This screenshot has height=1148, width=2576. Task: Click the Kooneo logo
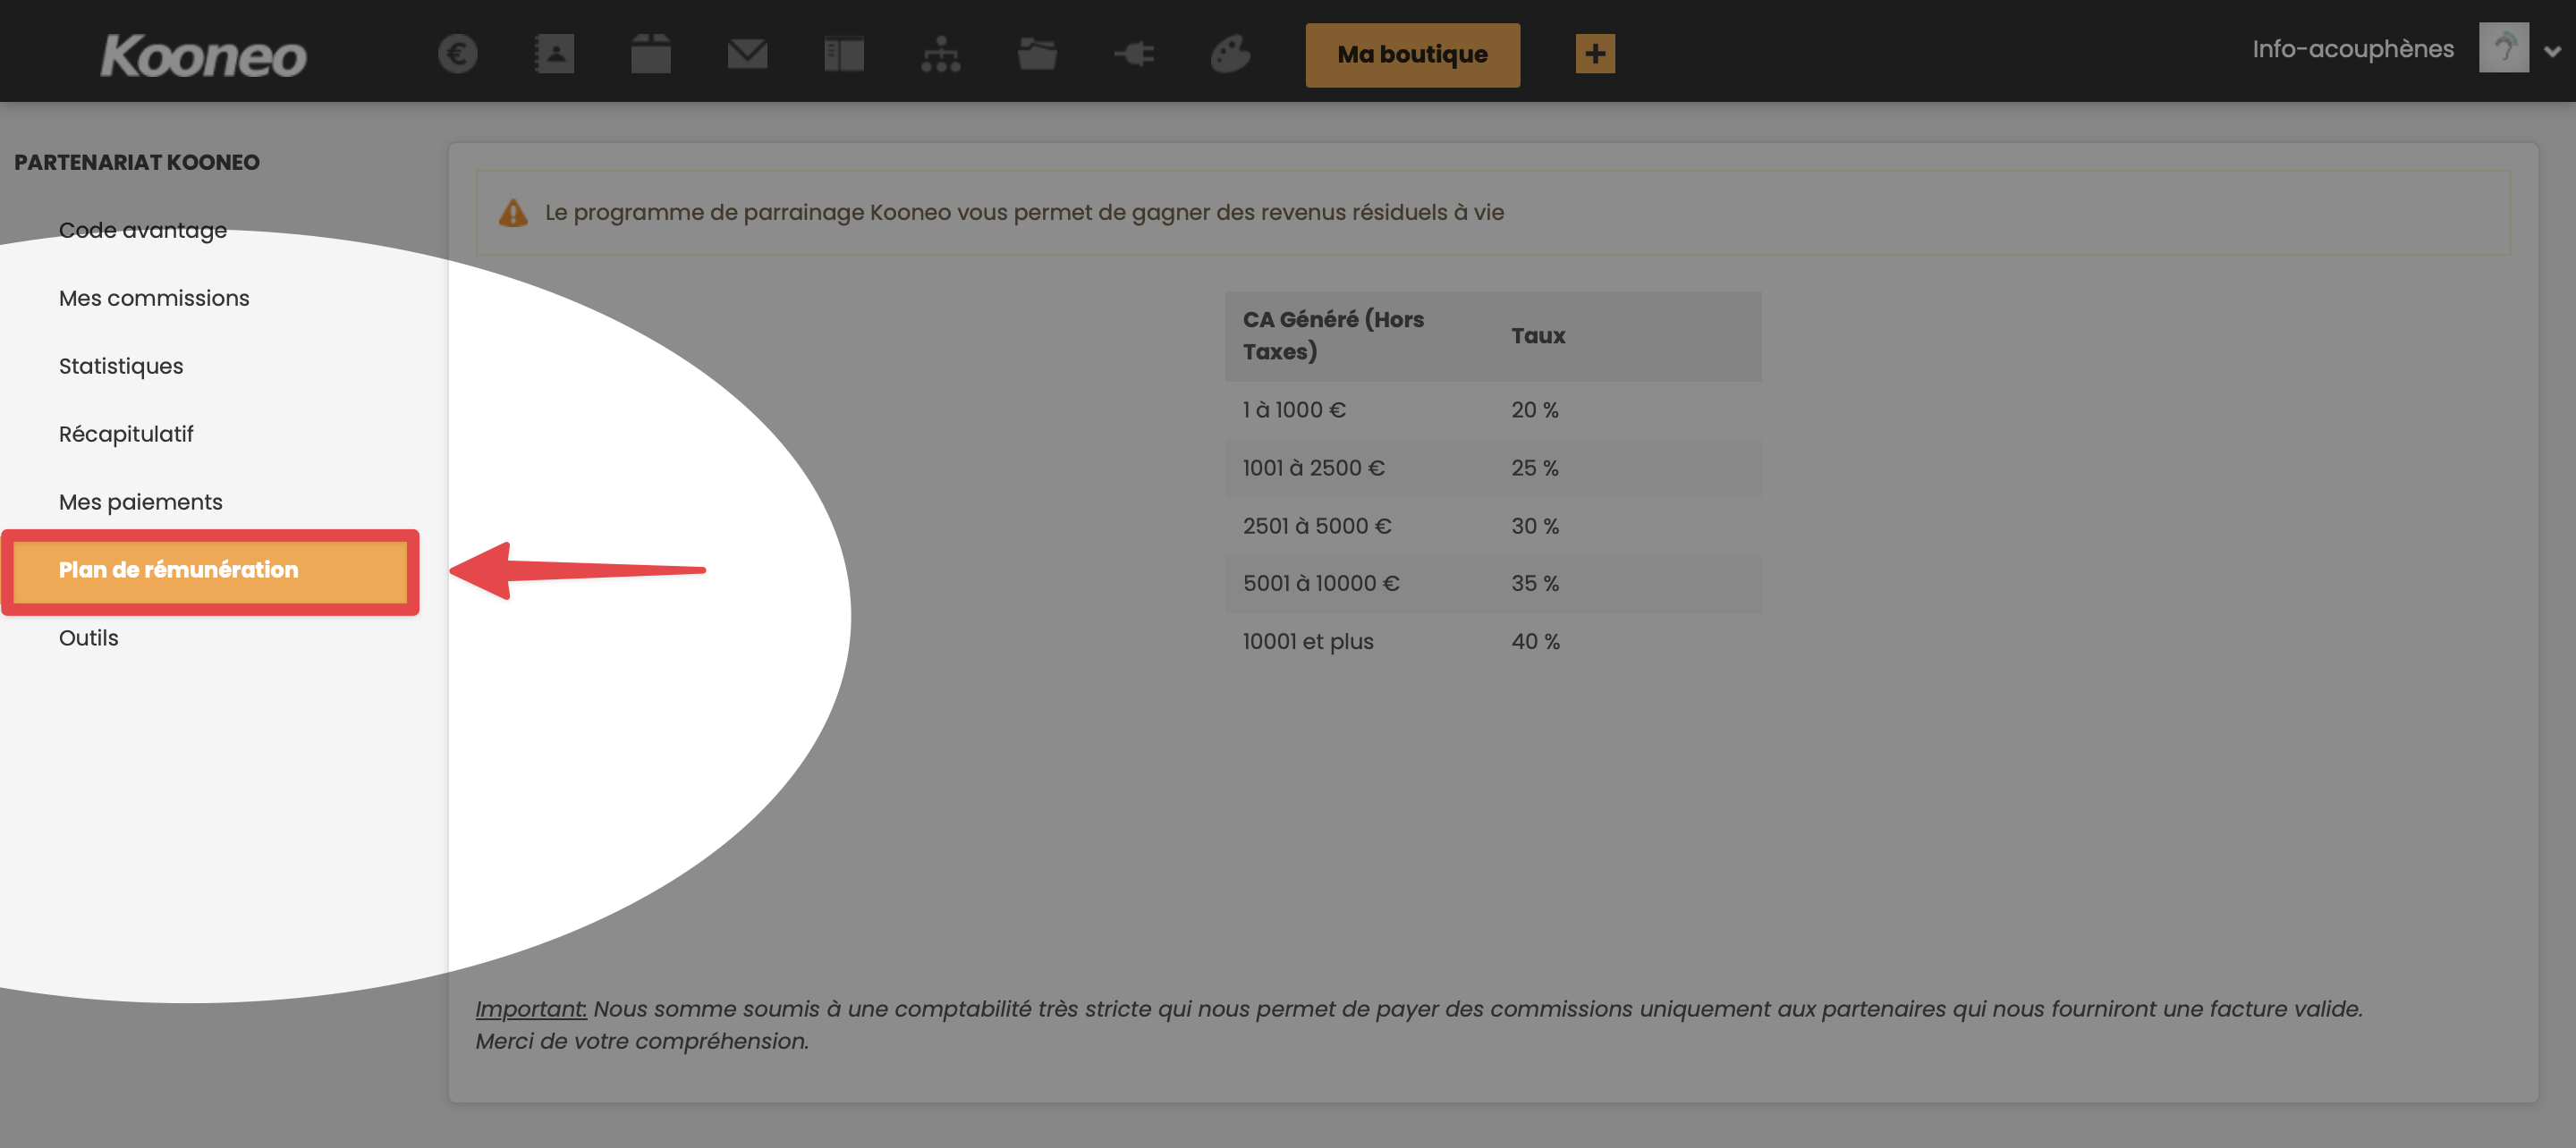tap(203, 55)
